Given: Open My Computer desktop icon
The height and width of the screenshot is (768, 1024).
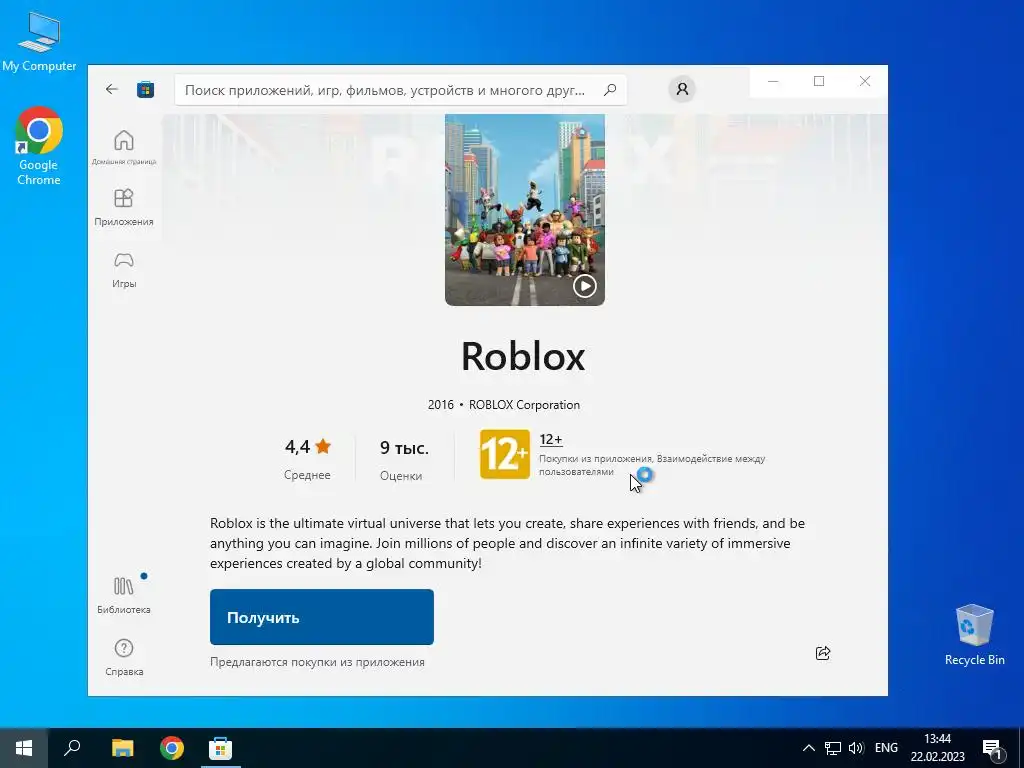Looking at the screenshot, I should pos(39,41).
